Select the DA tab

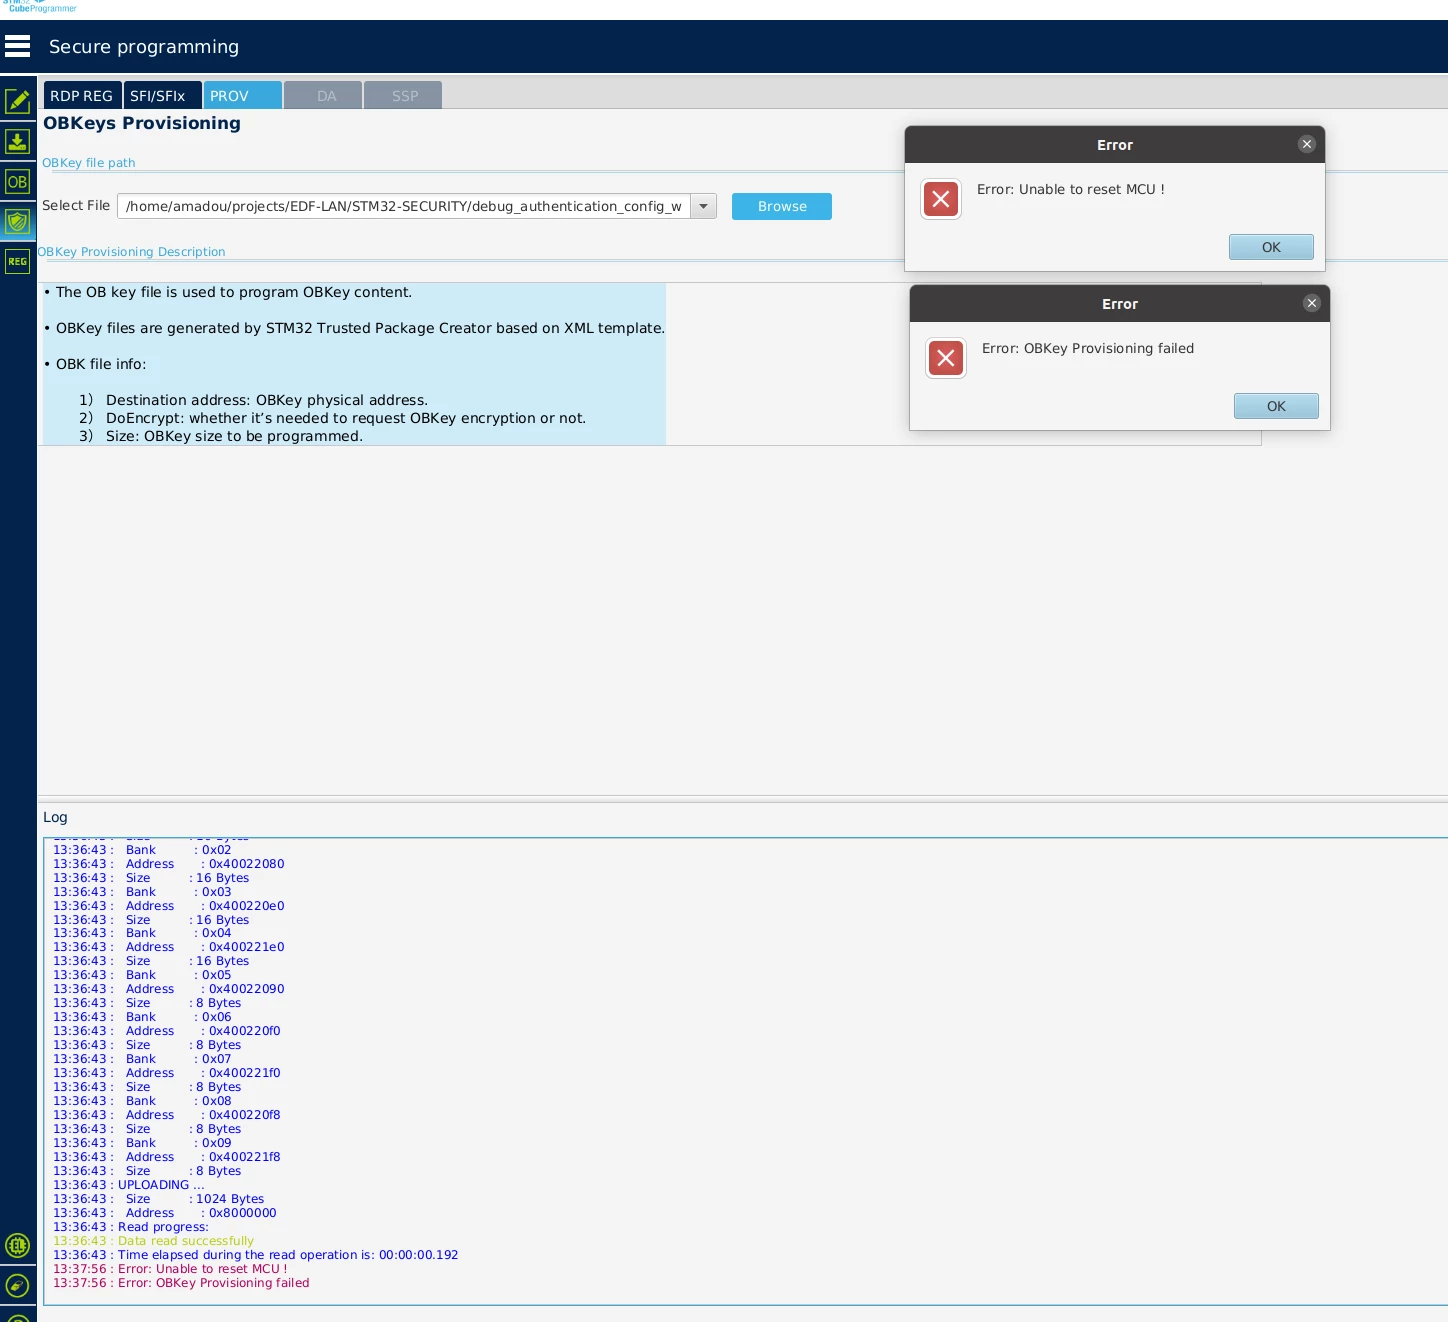tap(324, 96)
